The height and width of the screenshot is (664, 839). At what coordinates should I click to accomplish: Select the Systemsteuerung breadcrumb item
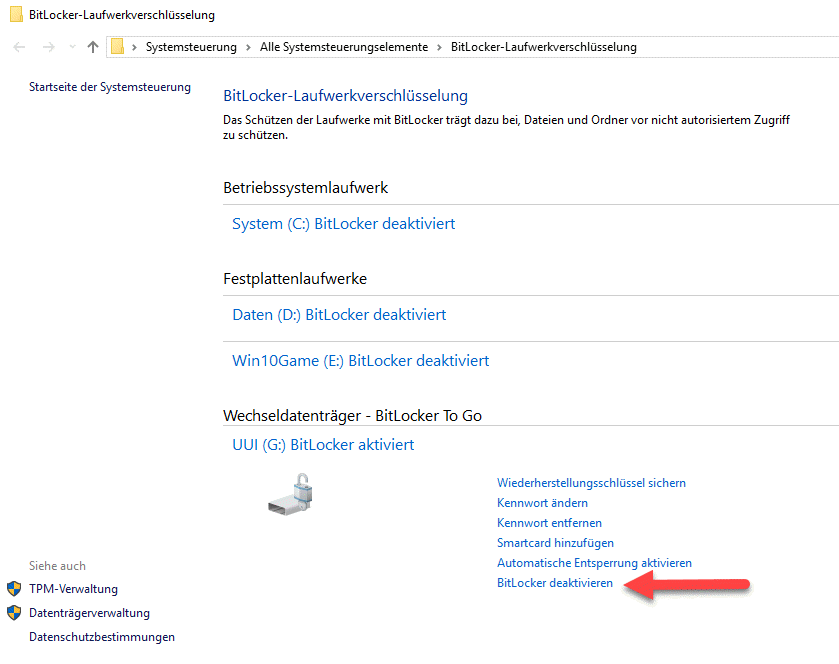click(192, 47)
